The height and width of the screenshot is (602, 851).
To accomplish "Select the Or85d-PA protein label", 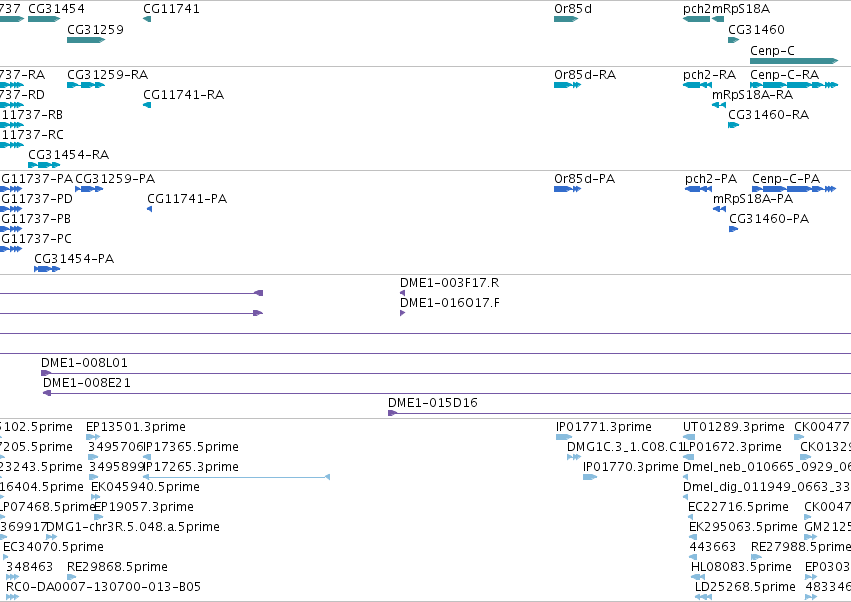I will point(585,179).
